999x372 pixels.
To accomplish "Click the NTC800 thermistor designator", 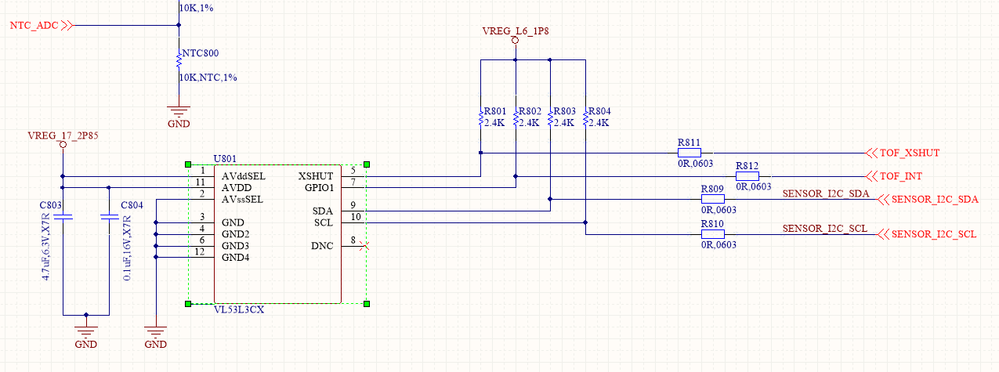I will coord(201,54).
